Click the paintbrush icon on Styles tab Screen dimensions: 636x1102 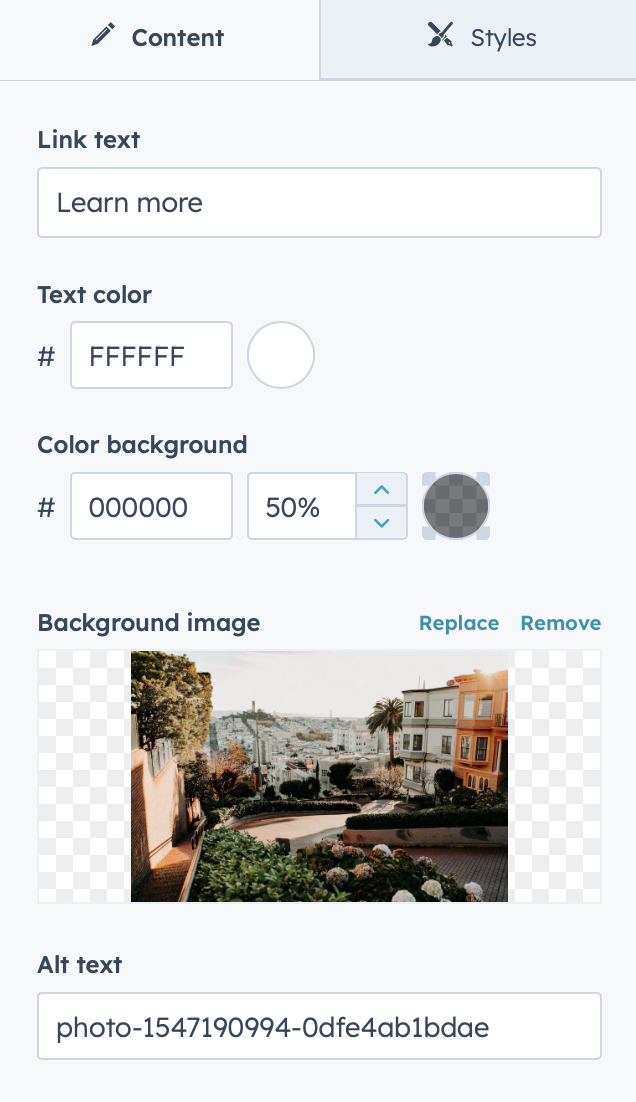click(x=441, y=35)
